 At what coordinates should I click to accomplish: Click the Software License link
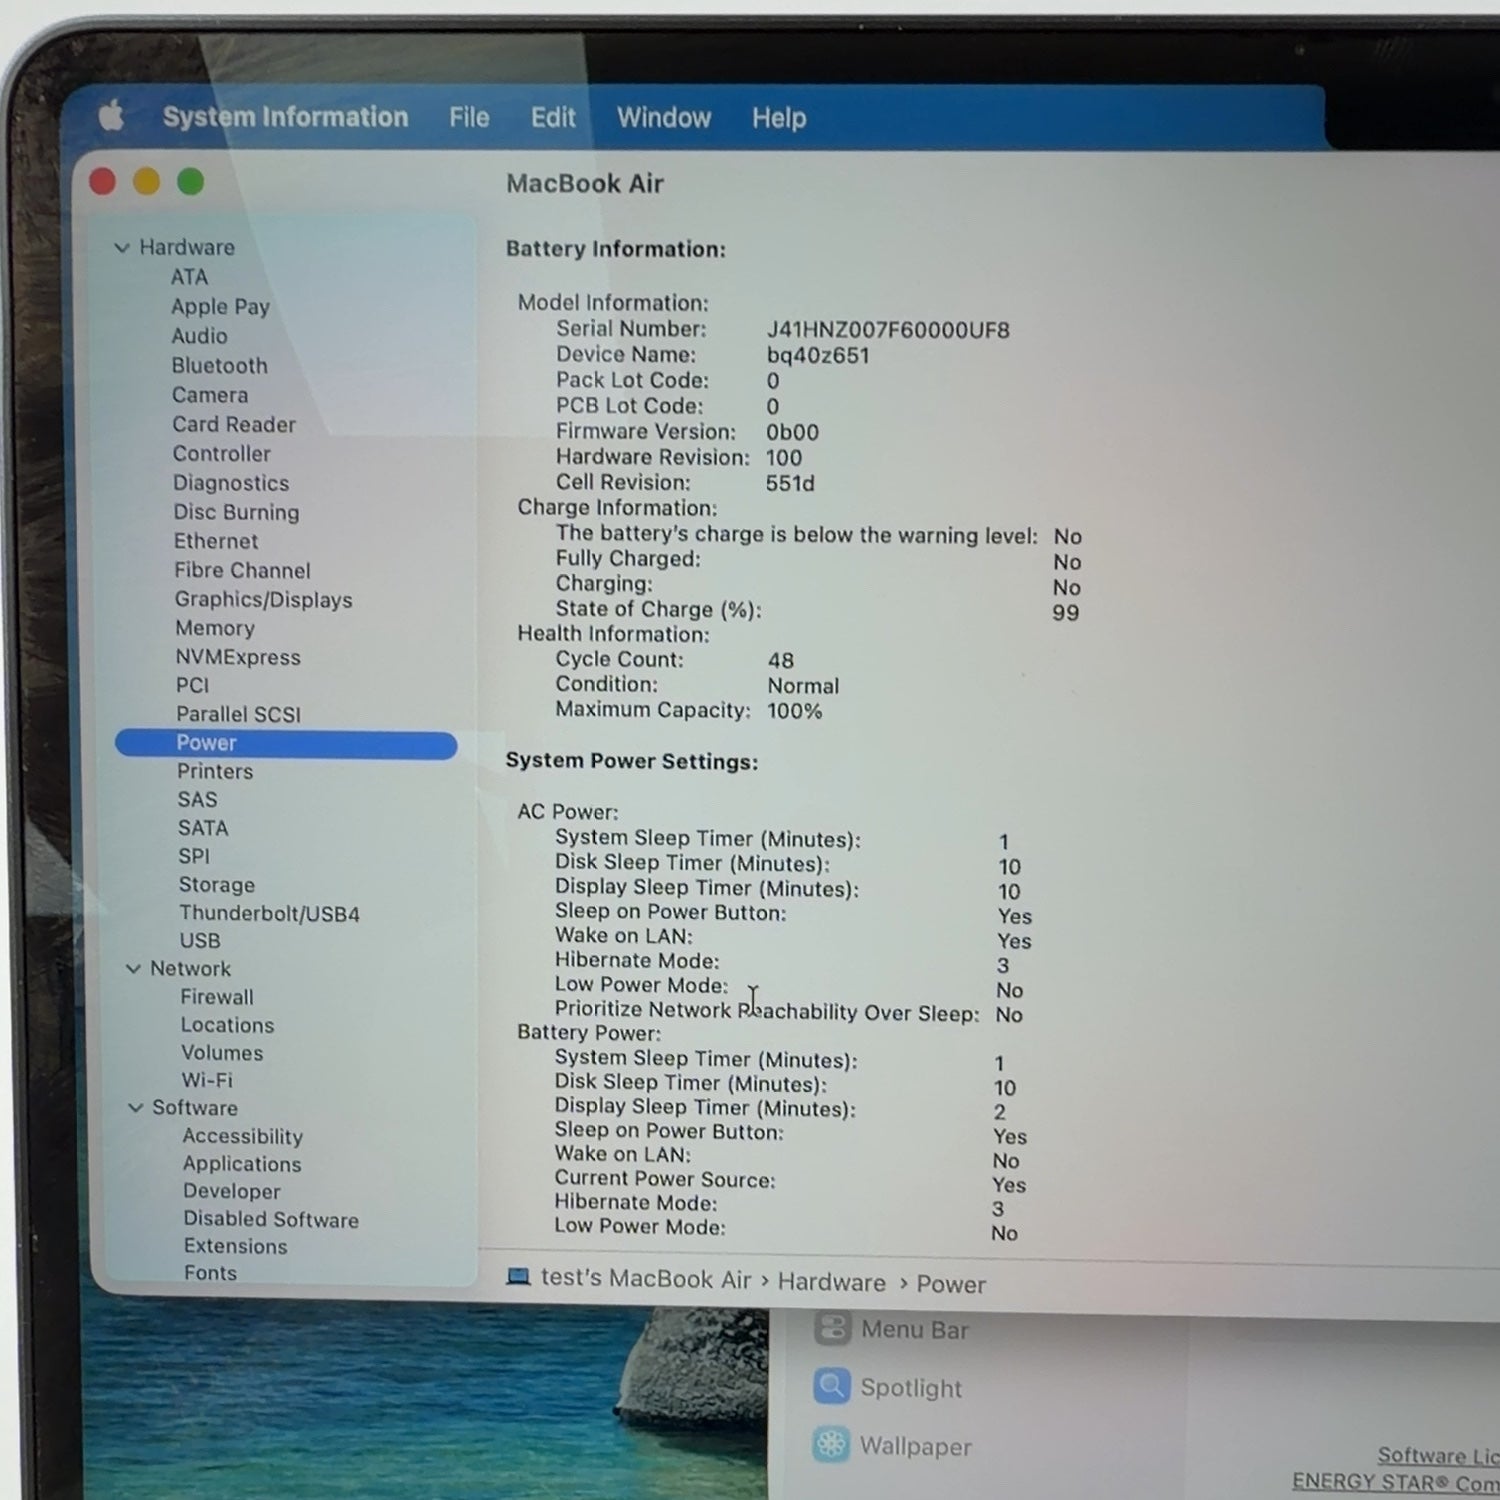click(1438, 1455)
